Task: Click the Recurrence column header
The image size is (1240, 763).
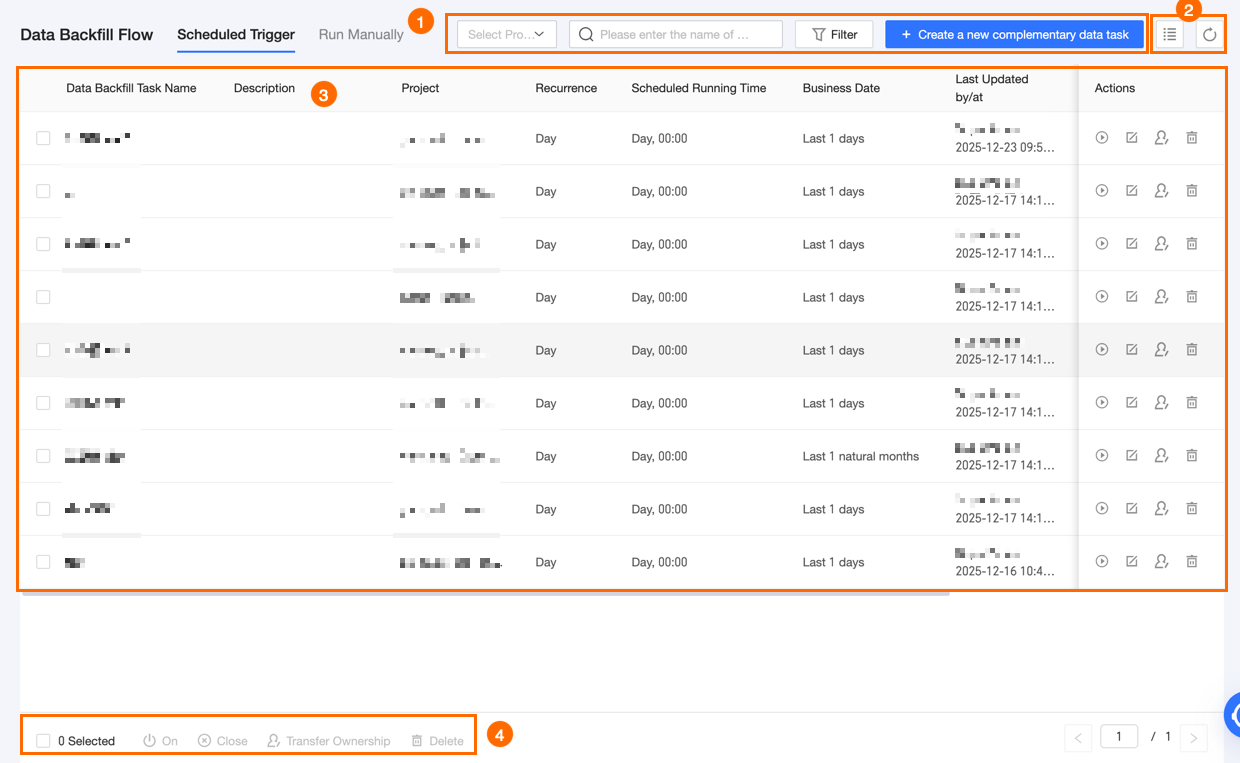Action: 566,88
